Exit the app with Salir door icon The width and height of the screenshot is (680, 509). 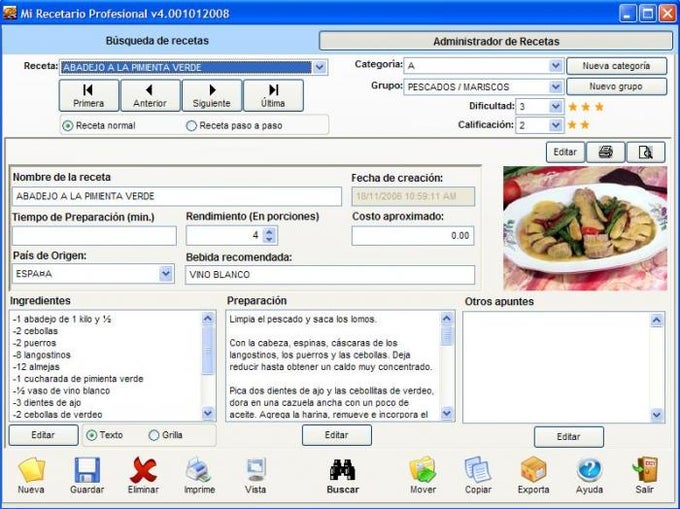pyautogui.click(x=644, y=476)
